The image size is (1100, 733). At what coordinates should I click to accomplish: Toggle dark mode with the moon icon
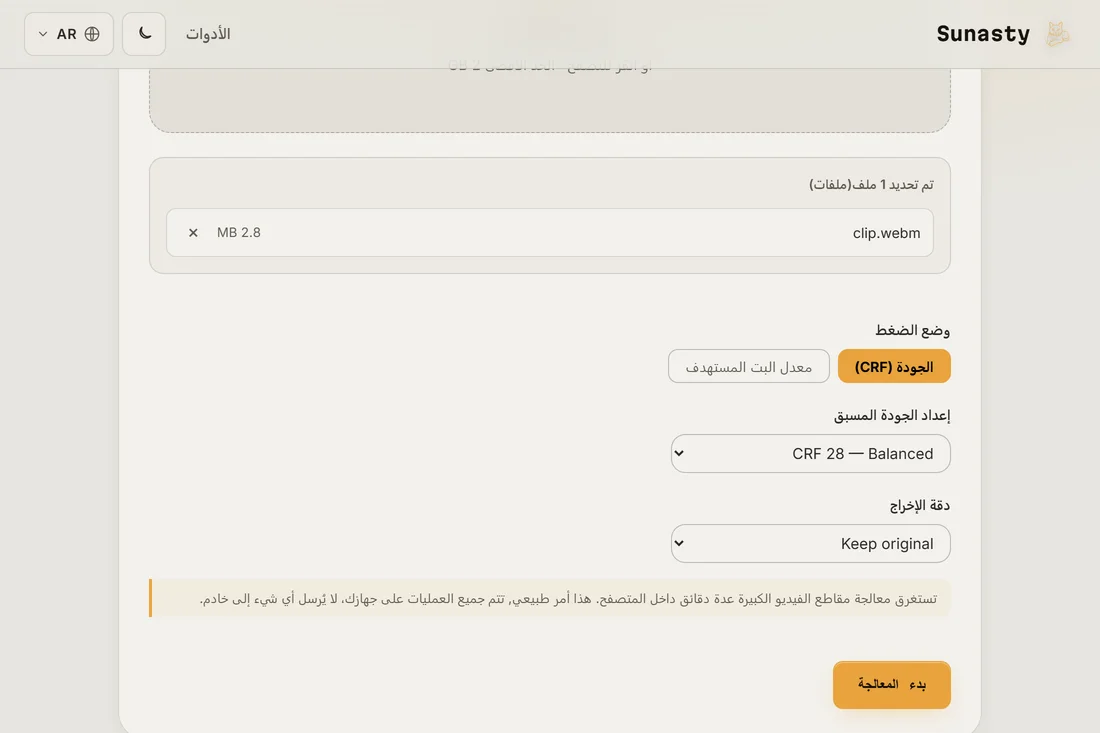[144, 34]
